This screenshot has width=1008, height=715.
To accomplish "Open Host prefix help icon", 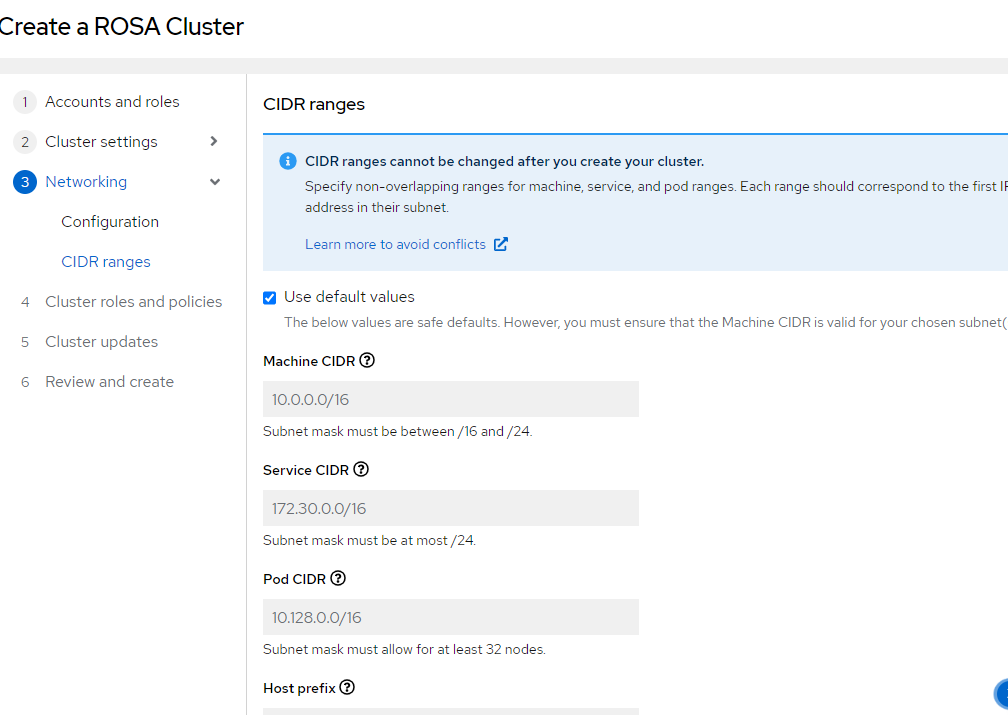I will pyautogui.click(x=347, y=687).
